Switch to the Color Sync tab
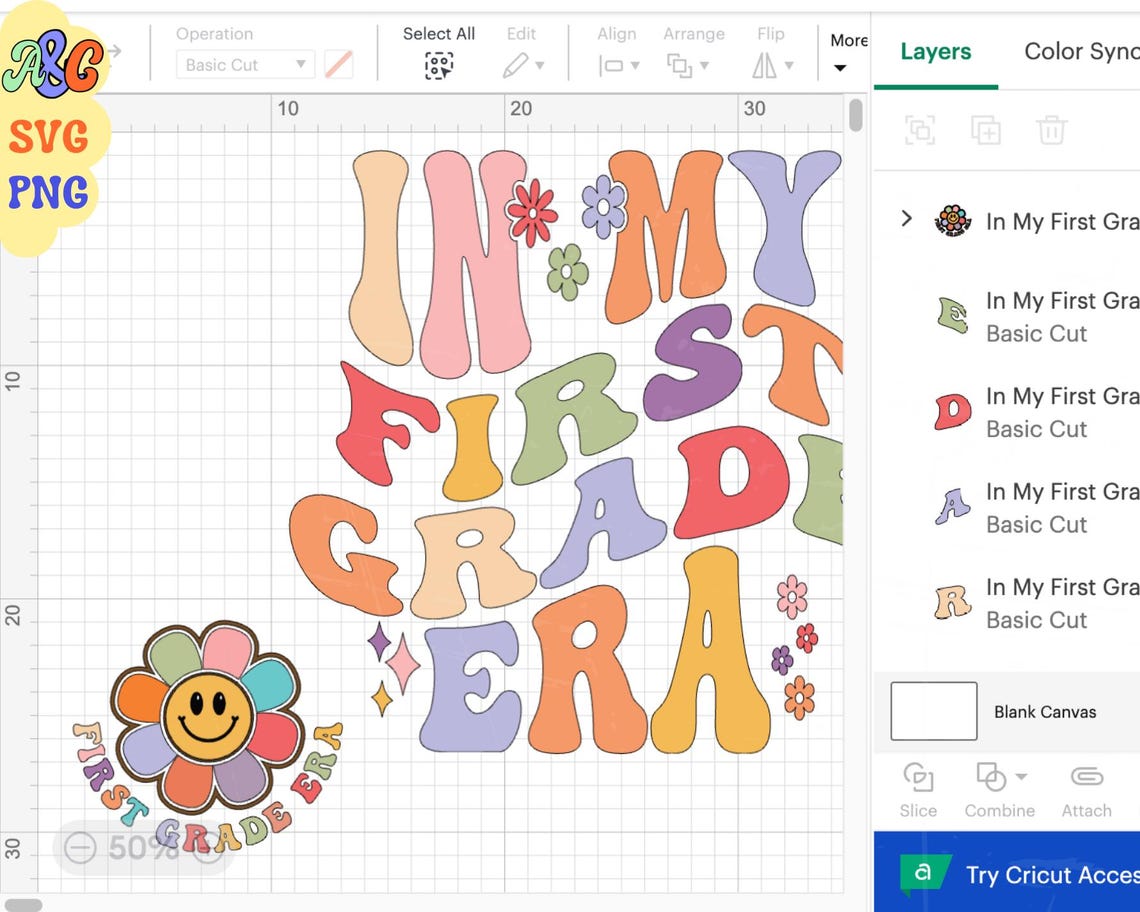 [1079, 51]
